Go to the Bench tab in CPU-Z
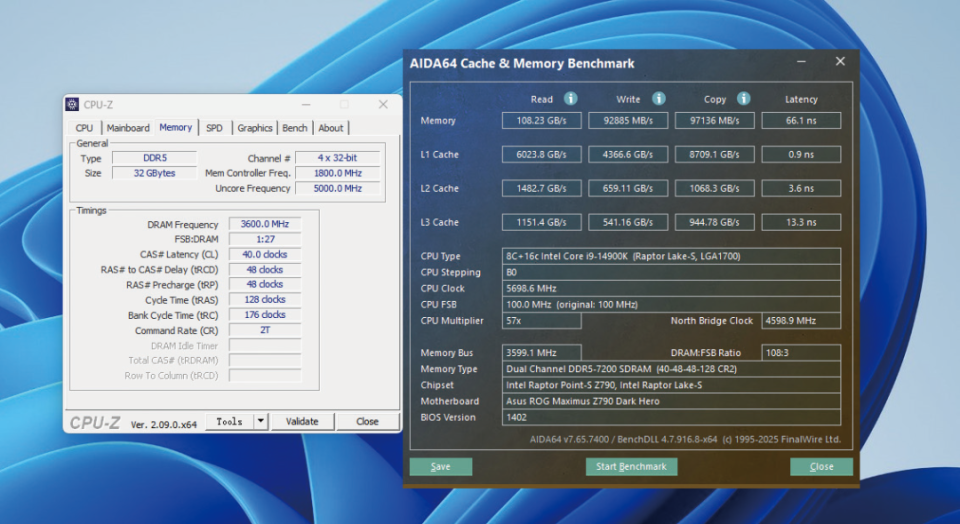Screen dimensions: 960x524 [294, 127]
